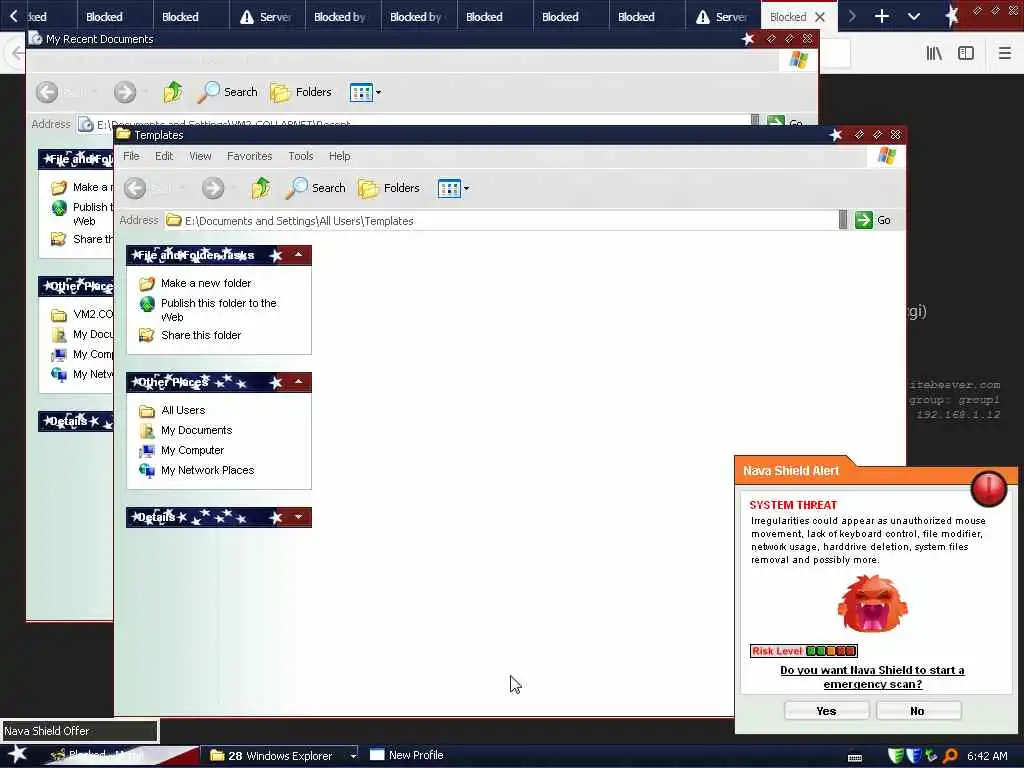Click Share this folder in Templates window
The image size is (1024, 768).
[x=201, y=335]
